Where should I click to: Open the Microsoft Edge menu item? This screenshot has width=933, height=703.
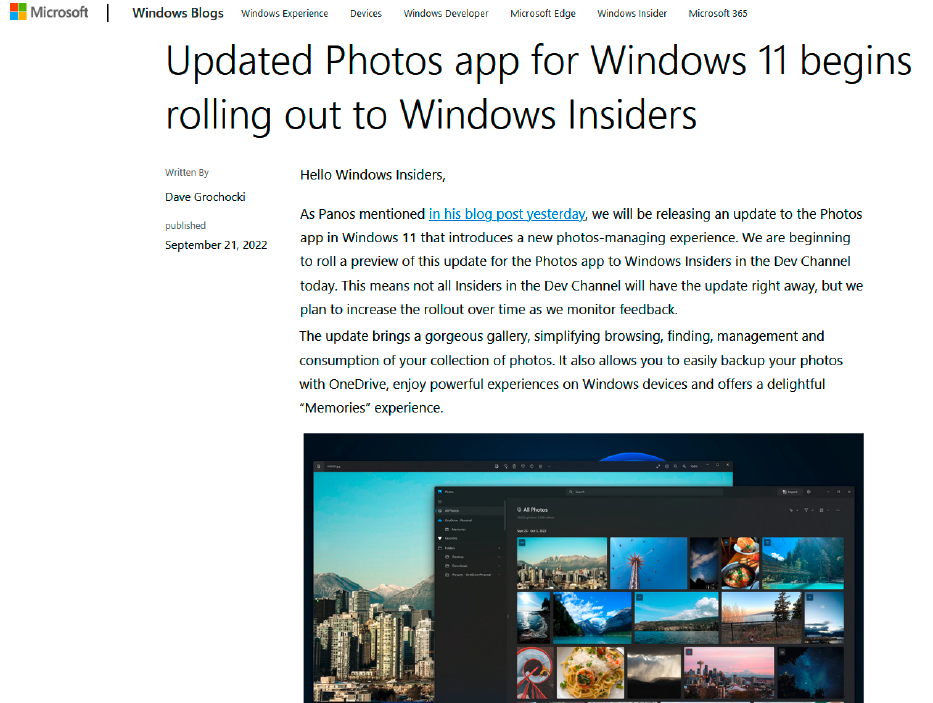click(x=543, y=13)
